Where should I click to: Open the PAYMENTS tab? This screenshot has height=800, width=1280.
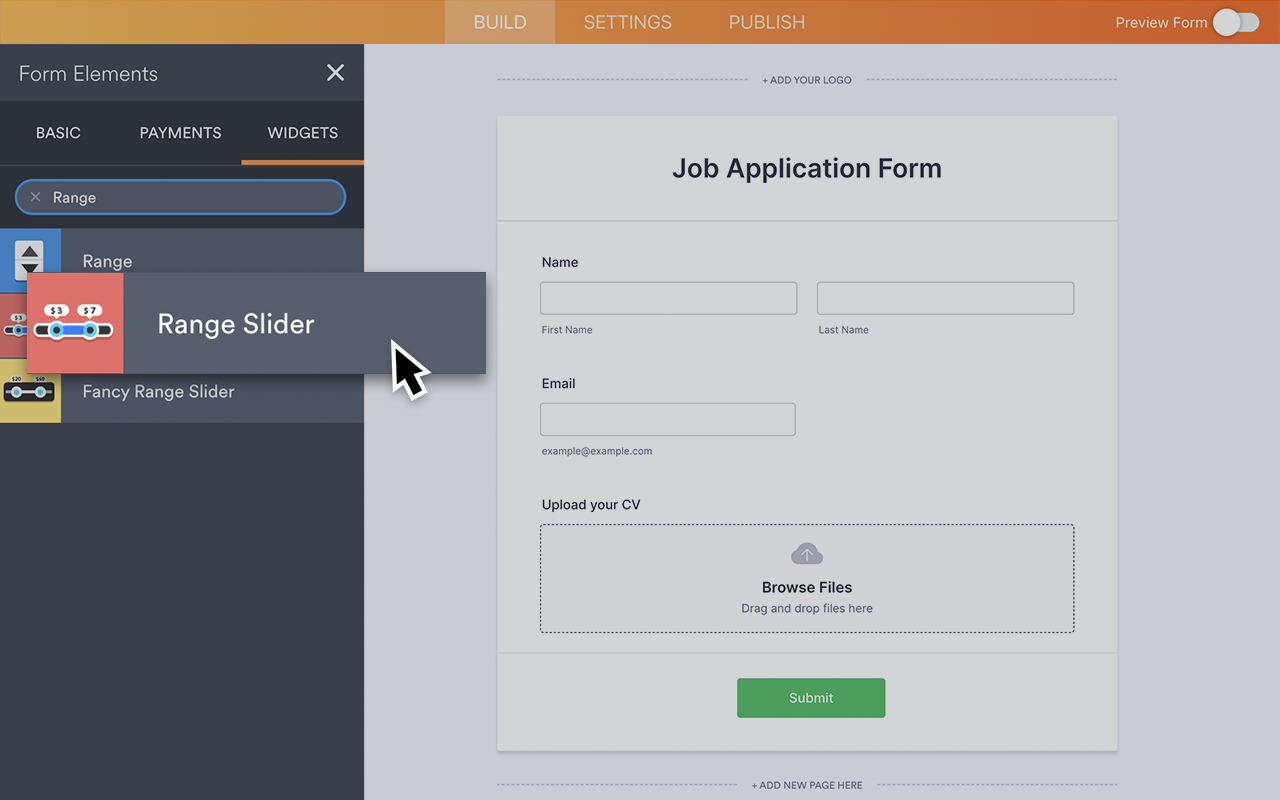[180, 132]
